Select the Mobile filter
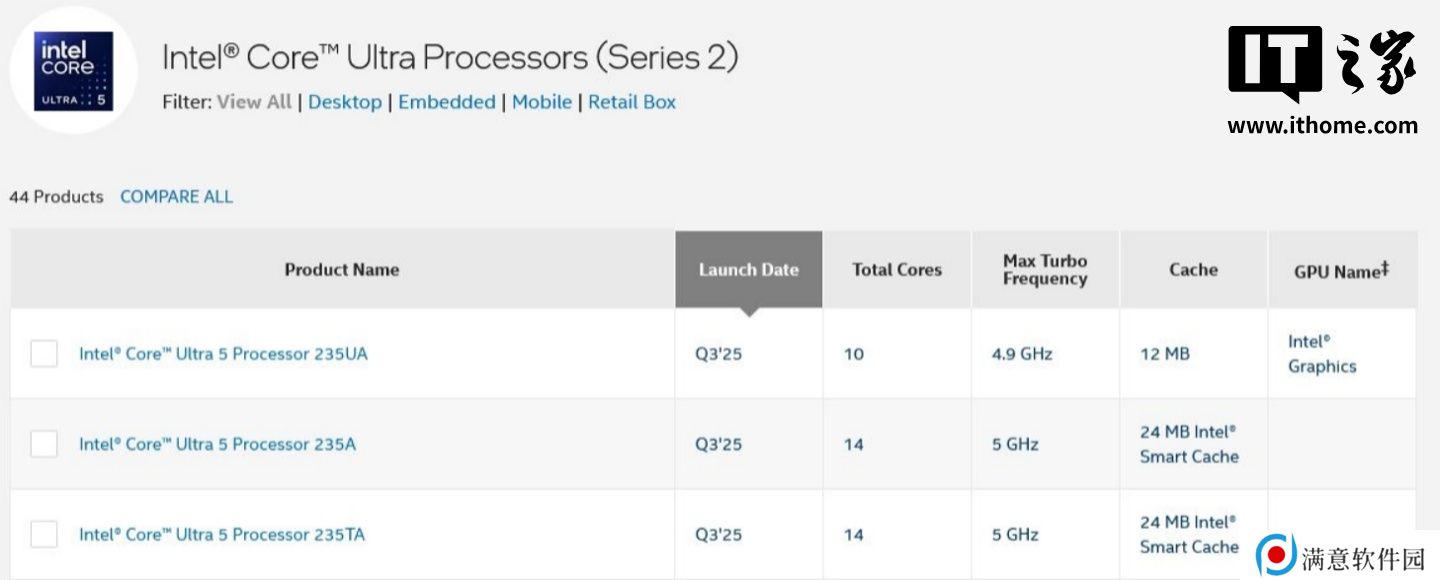The width and height of the screenshot is (1440, 580). point(541,102)
